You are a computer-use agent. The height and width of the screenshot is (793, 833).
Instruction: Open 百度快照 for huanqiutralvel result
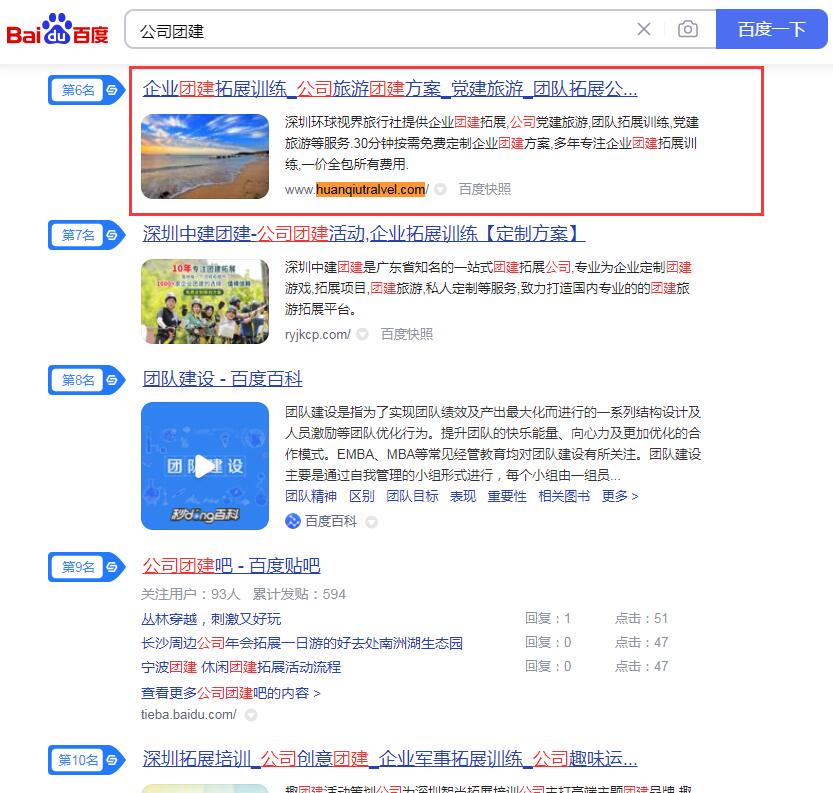coord(484,189)
